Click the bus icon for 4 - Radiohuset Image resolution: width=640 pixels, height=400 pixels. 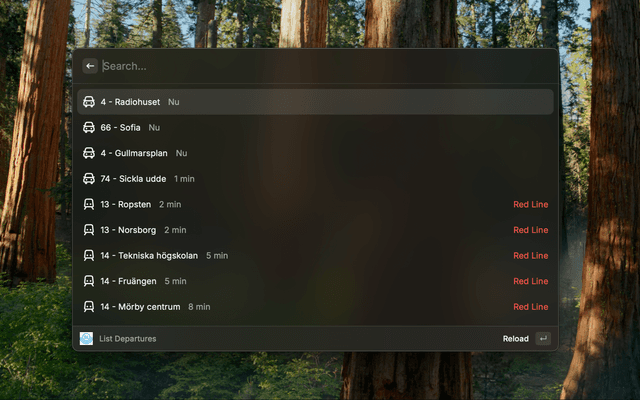[x=89, y=102]
